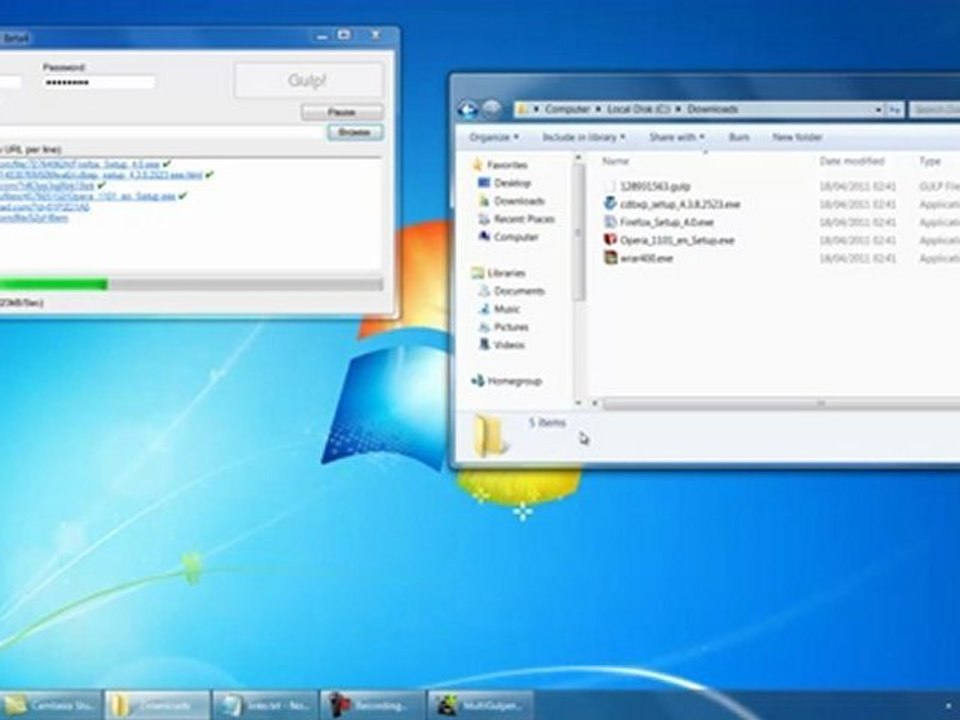Go forward in the Explorer window
The height and width of the screenshot is (720, 960).
(x=492, y=110)
